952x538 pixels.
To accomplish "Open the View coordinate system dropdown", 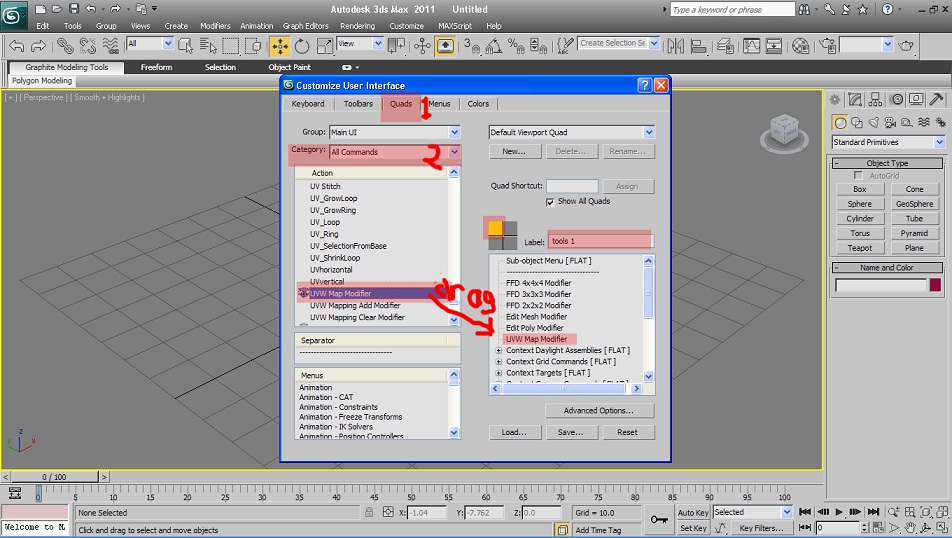I will click(x=360, y=44).
